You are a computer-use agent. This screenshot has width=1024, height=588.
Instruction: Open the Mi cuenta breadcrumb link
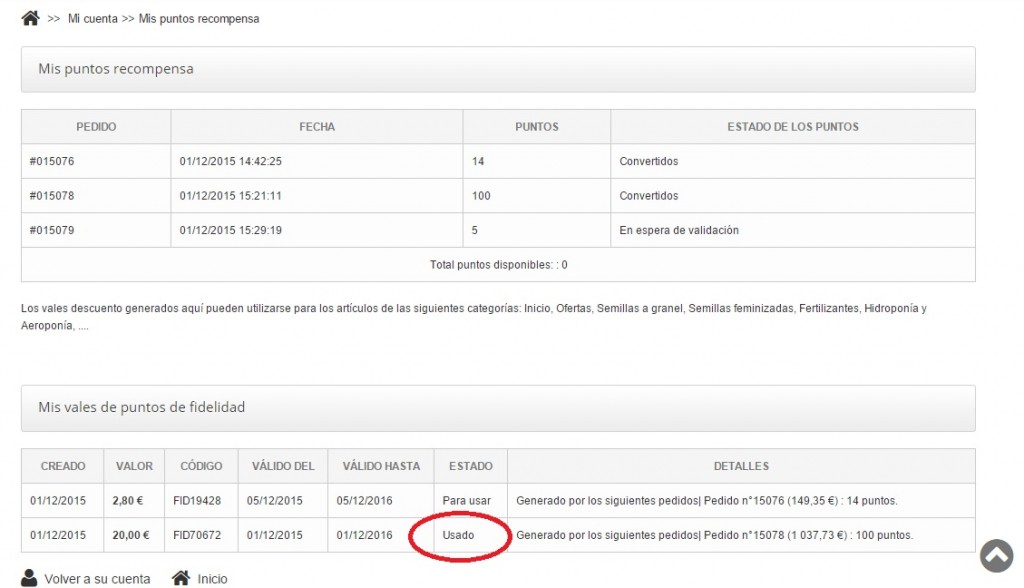point(93,19)
